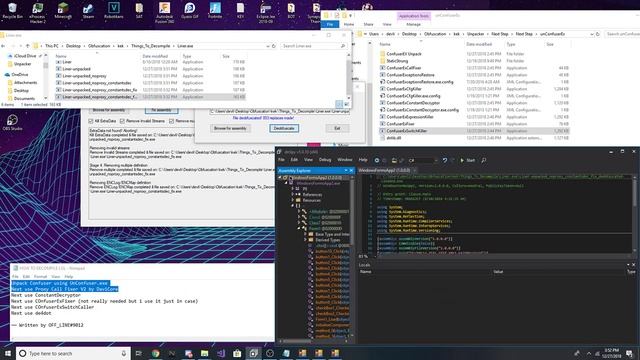The height and width of the screenshot is (360, 640).
Task: Open the notification center icon
Action: [x=629, y=353]
